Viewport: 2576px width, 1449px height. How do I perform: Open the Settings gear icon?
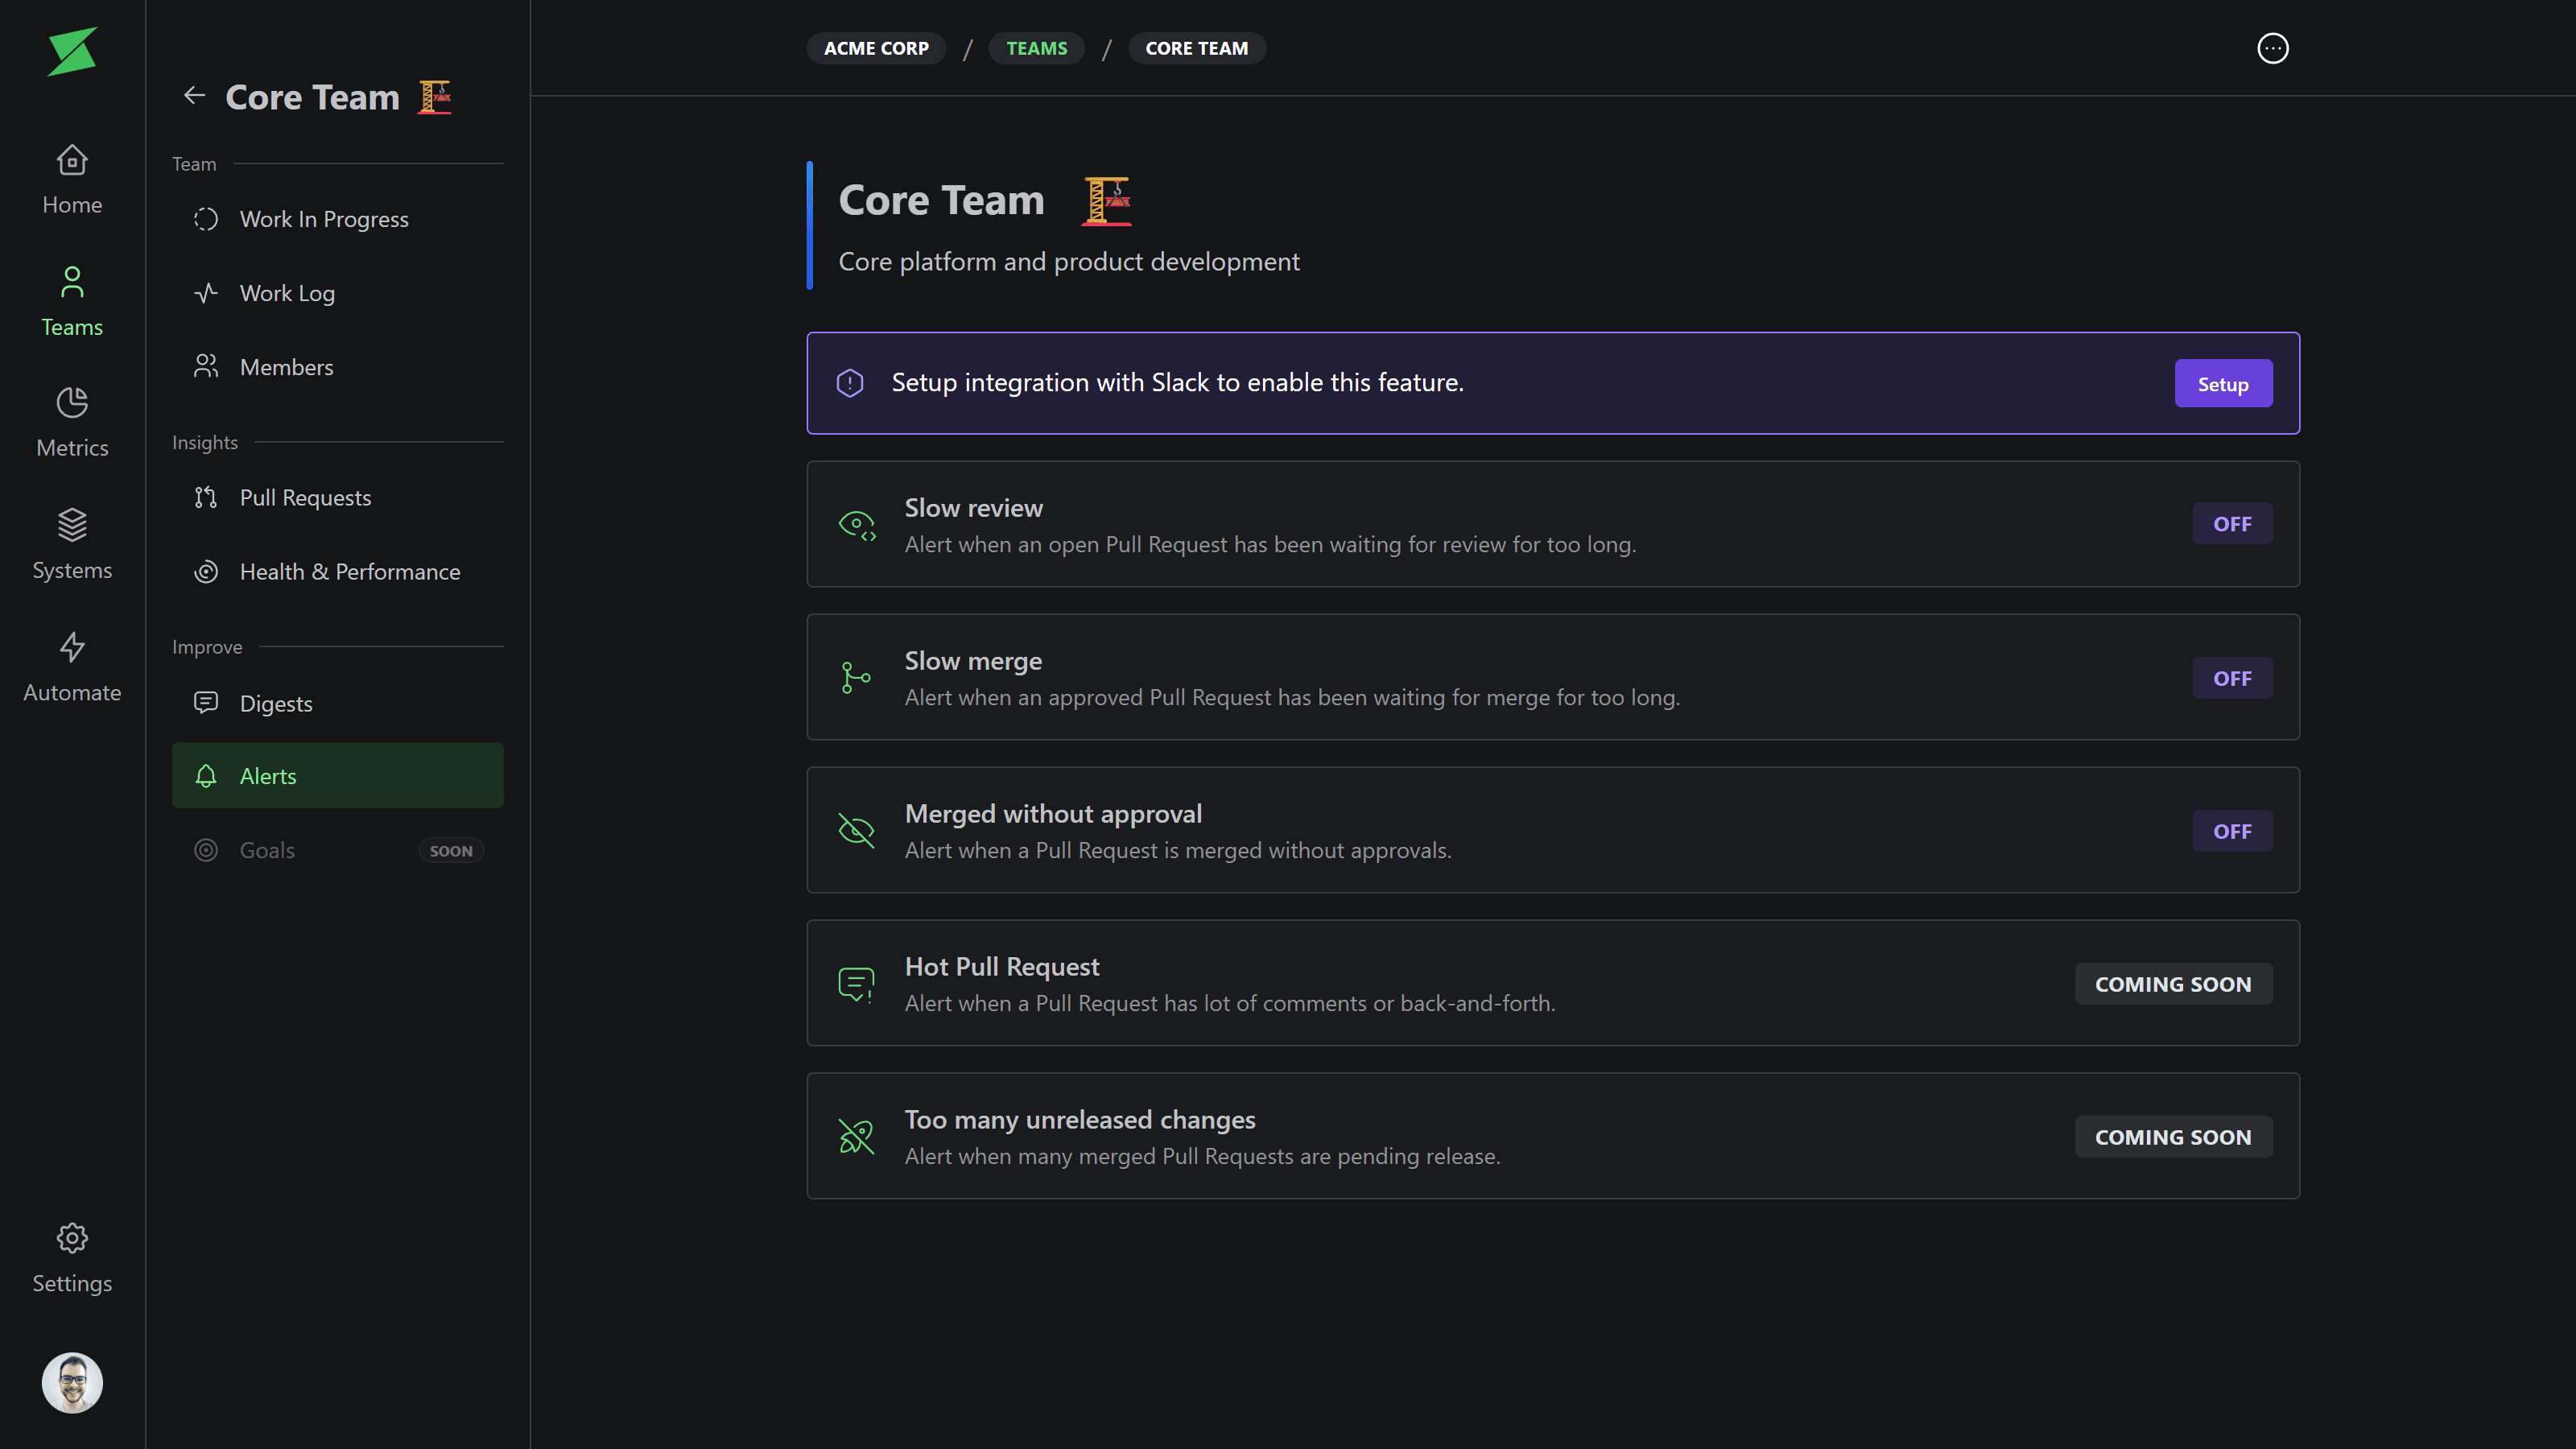click(72, 1238)
